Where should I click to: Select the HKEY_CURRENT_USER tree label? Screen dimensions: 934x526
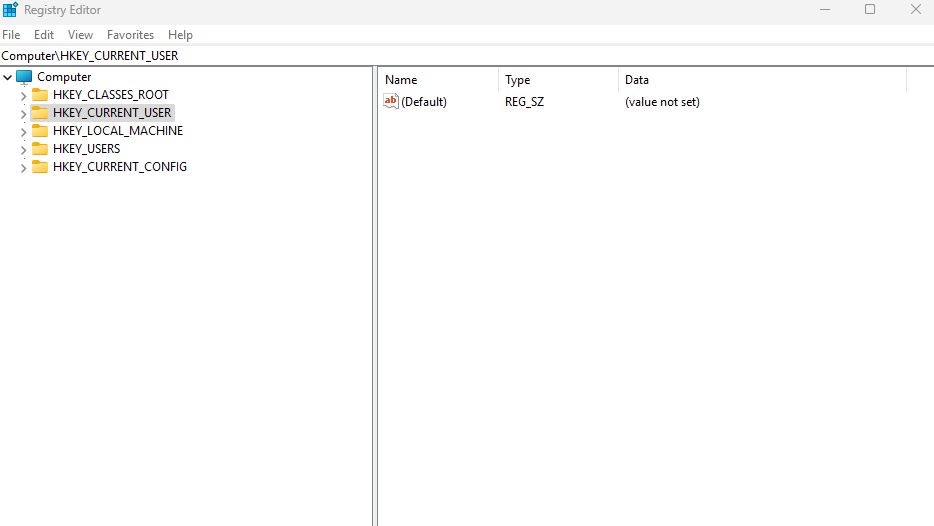(x=112, y=113)
